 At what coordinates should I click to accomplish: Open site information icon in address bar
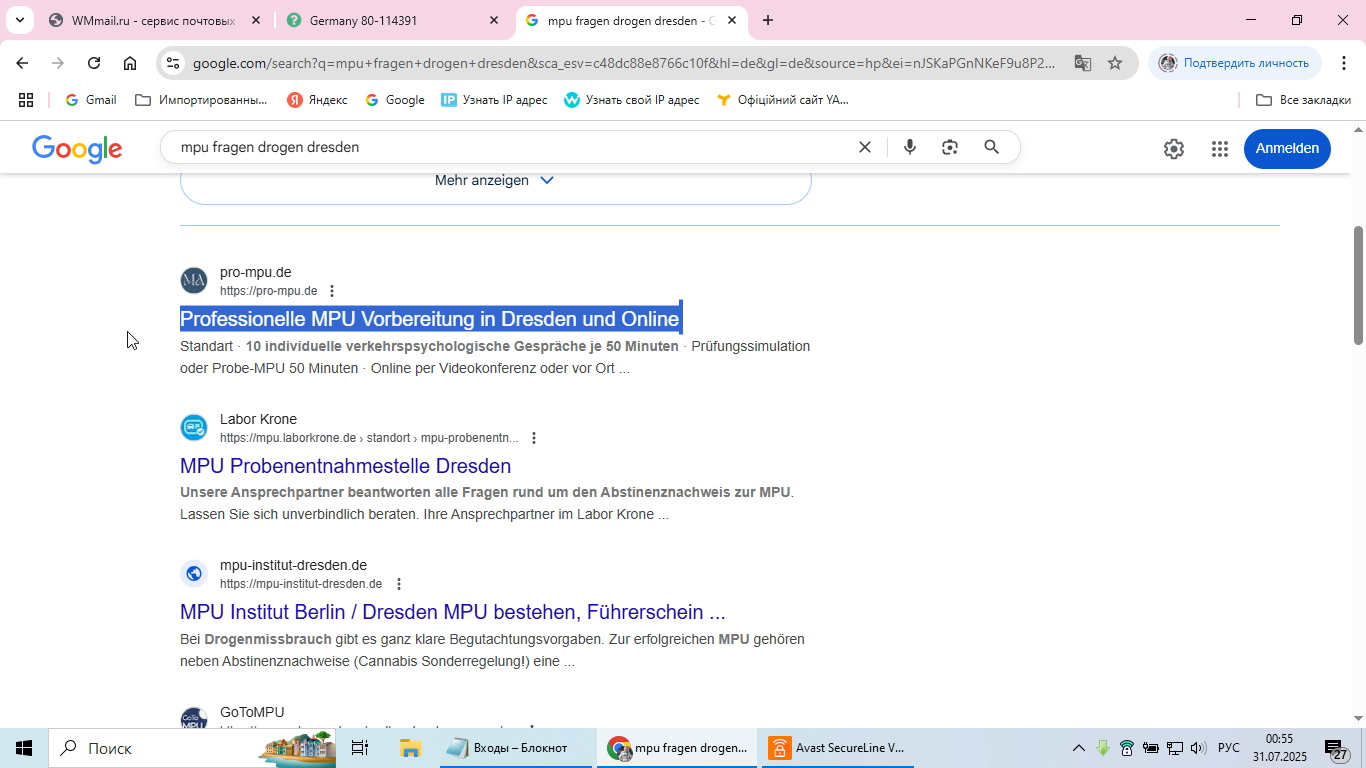click(x=173, y=63)
